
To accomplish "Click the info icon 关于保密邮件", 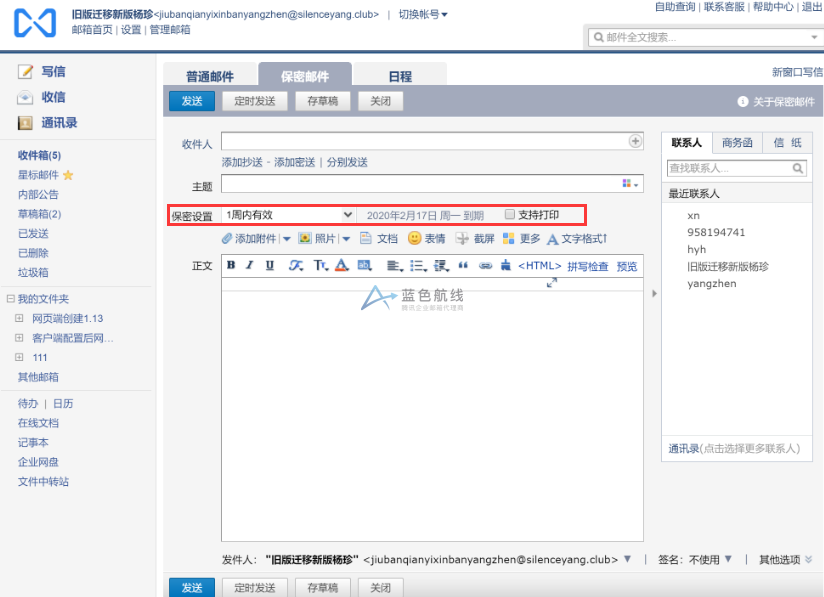I will (743, 101).
